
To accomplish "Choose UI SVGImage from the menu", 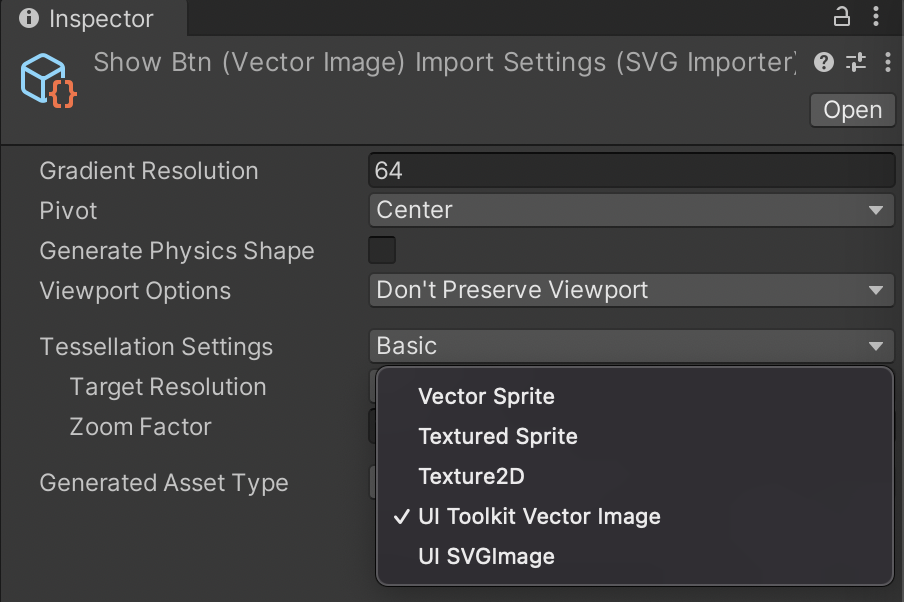I will [x=486, y=556].
